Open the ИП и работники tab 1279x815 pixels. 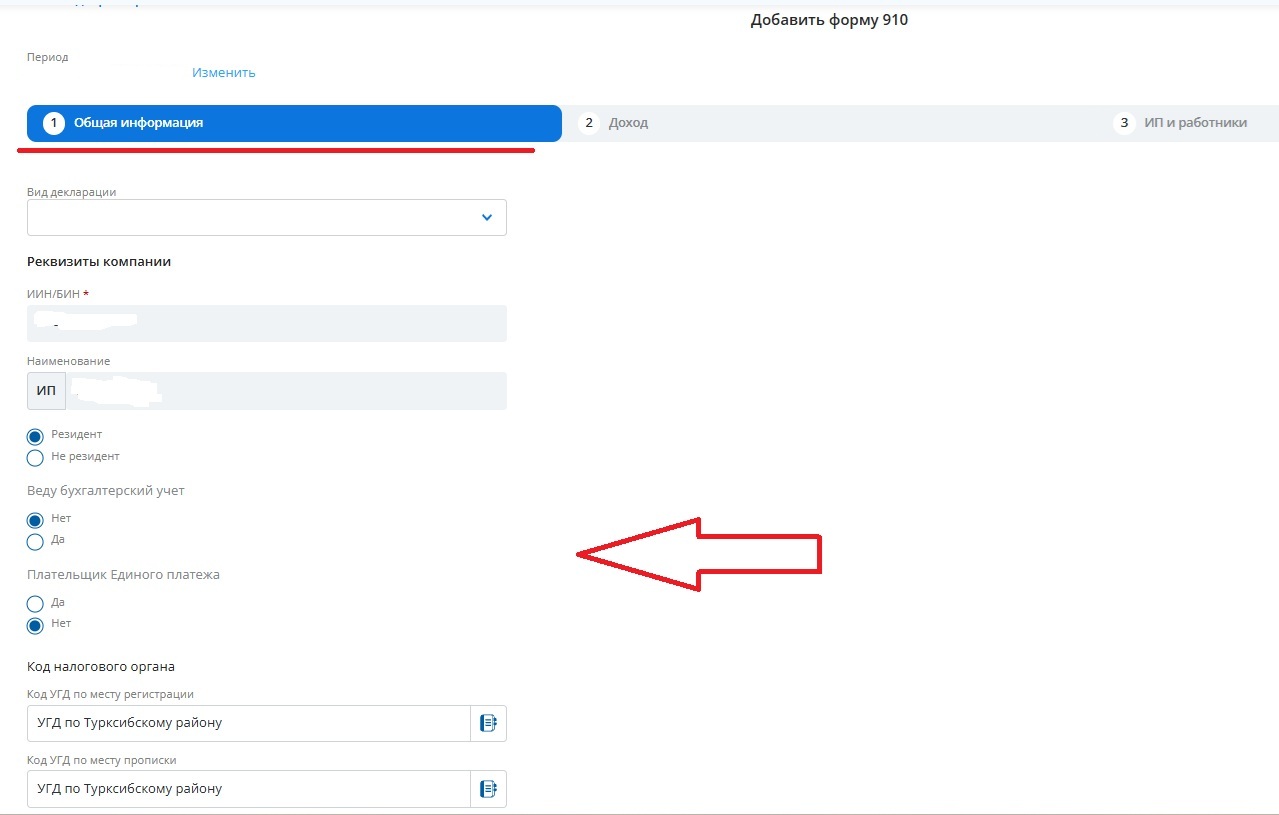(1195, 123)
